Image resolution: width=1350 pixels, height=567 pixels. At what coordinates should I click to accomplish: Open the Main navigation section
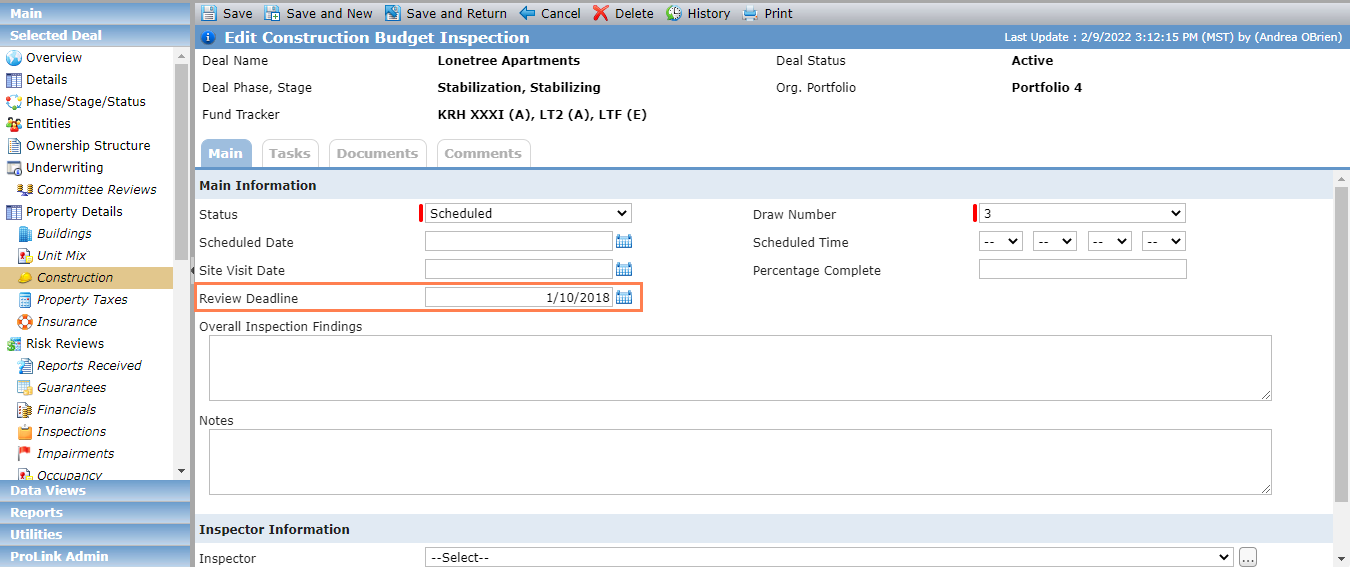[x=95, y=13]
